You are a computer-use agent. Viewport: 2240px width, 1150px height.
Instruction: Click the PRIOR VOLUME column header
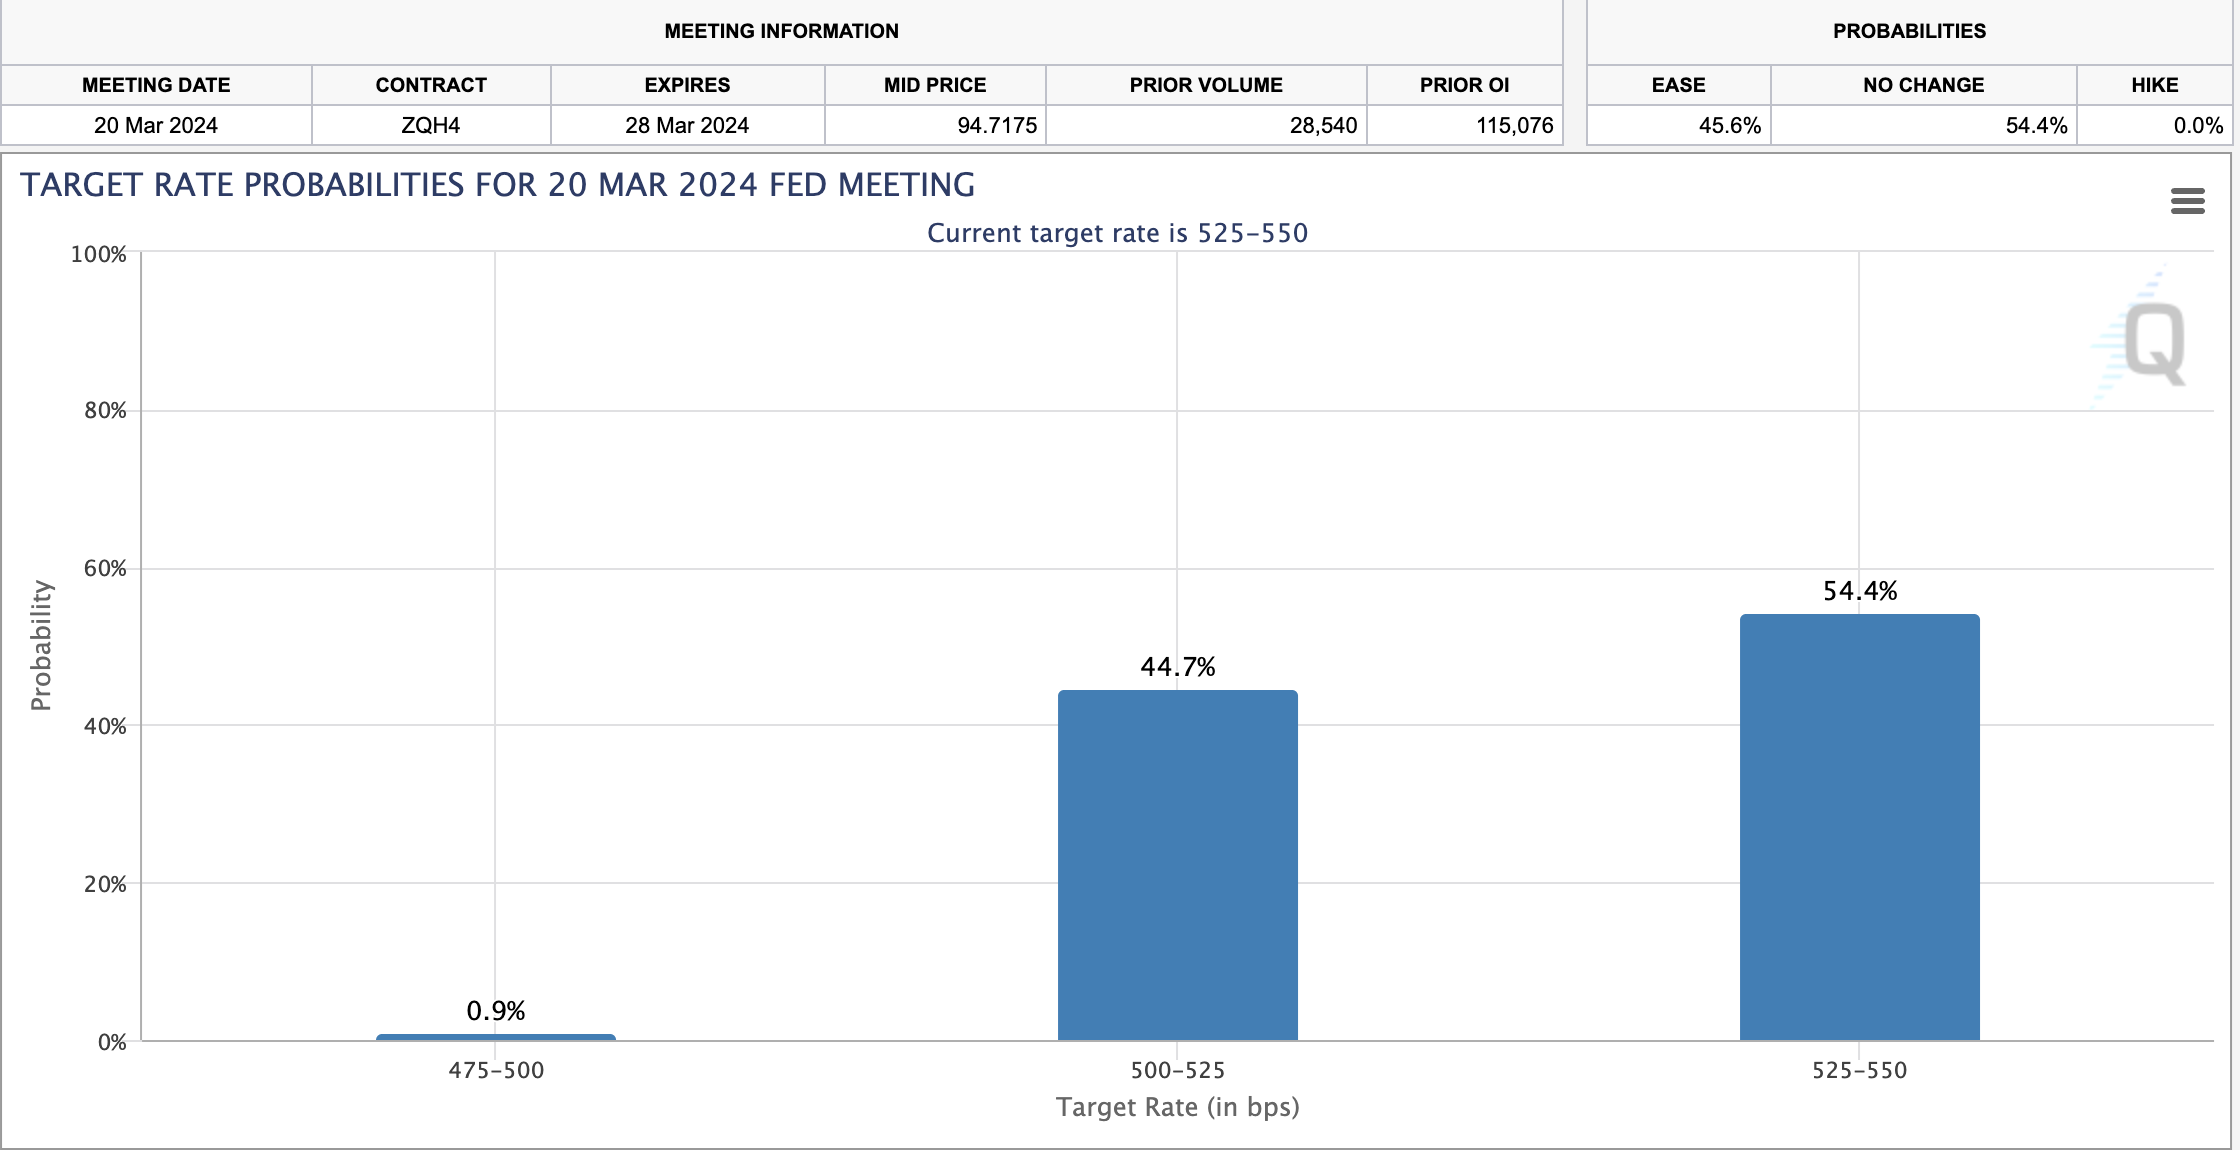[1206, 85]
